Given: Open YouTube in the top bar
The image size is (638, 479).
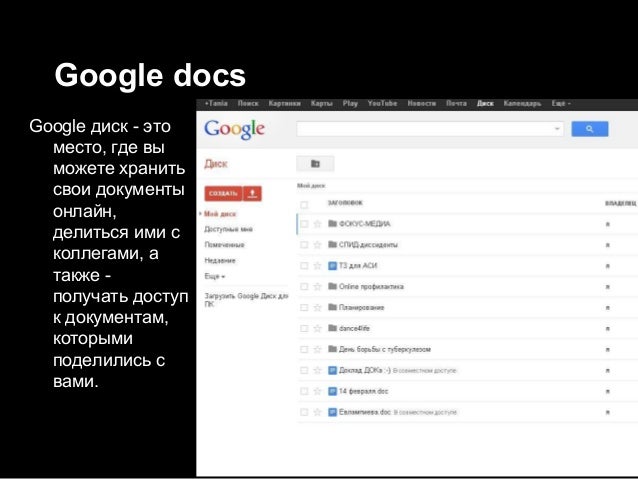Looking at the screenshot, I should [382, 103].
